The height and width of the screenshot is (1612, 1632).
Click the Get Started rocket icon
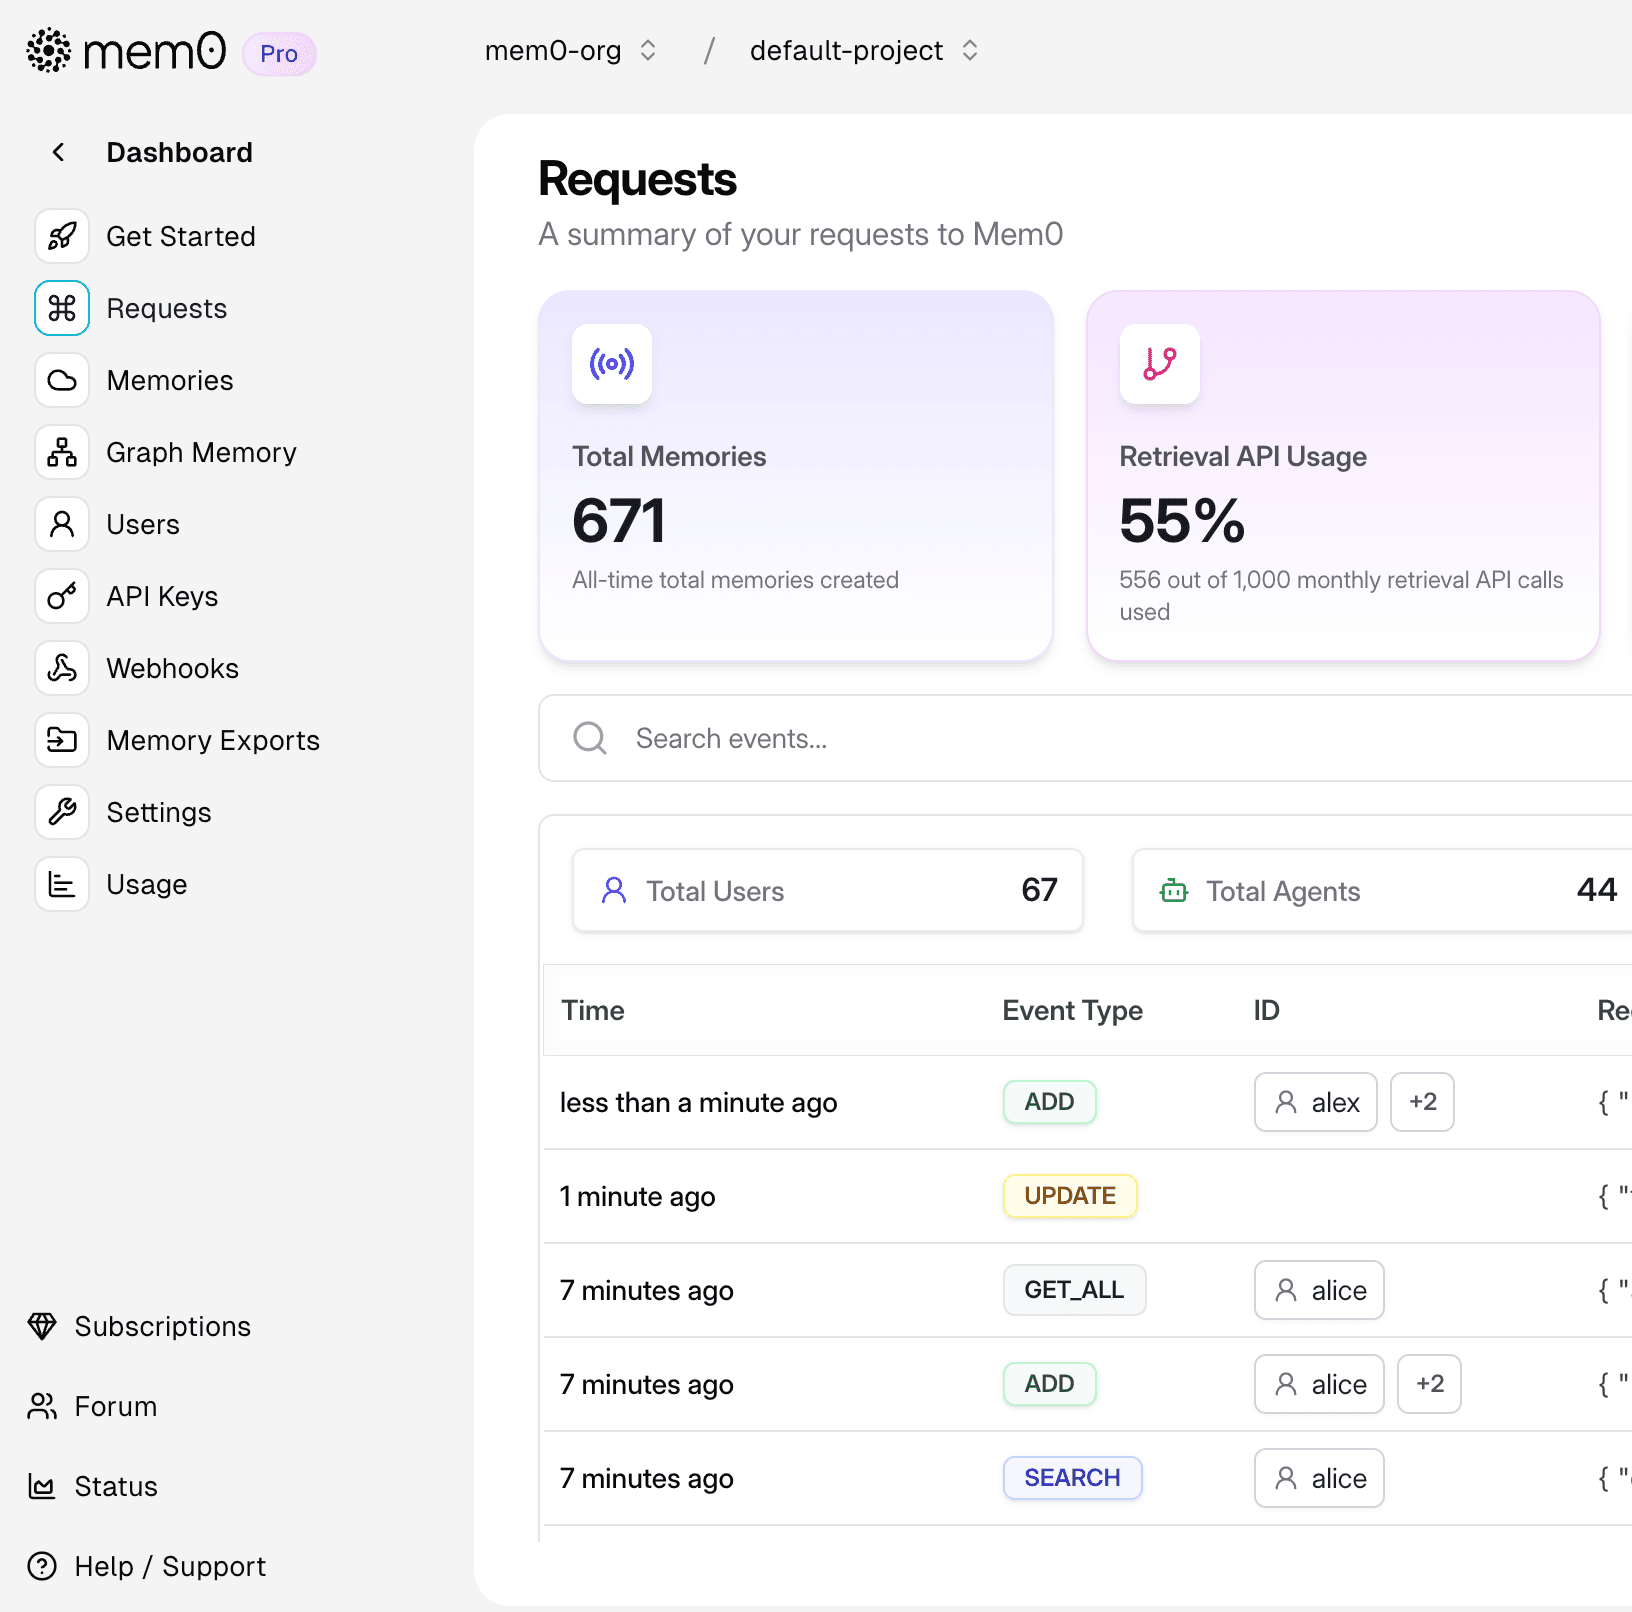[x=62, y=236]
